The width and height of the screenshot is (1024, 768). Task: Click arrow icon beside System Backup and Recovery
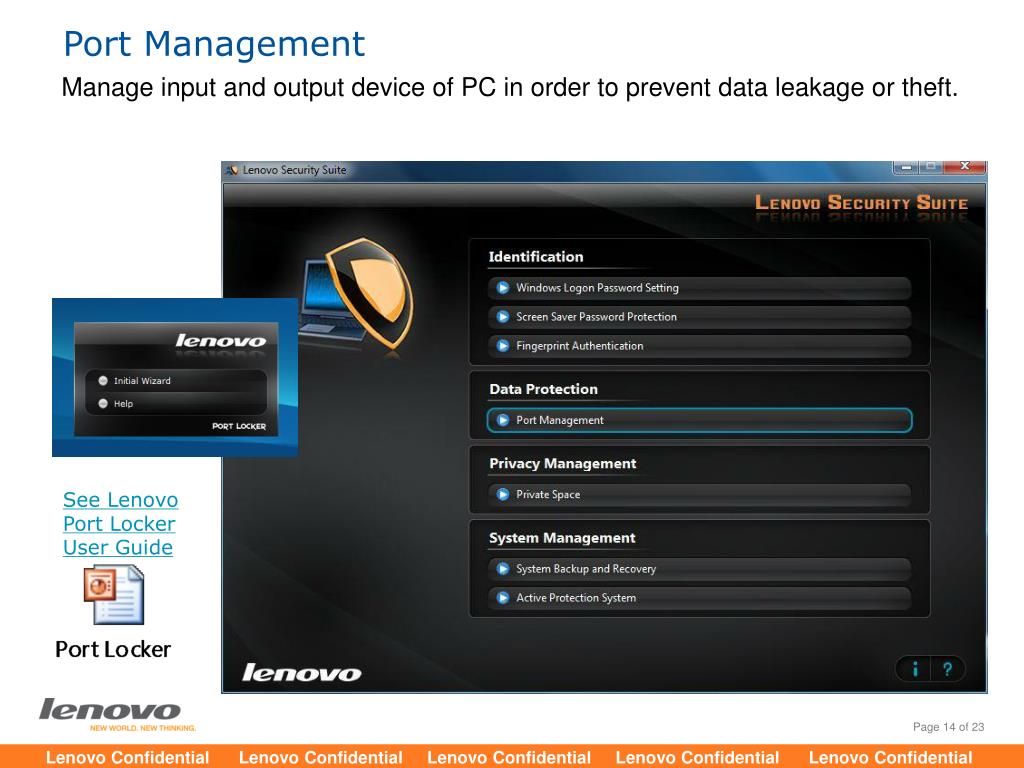(503, 569)
